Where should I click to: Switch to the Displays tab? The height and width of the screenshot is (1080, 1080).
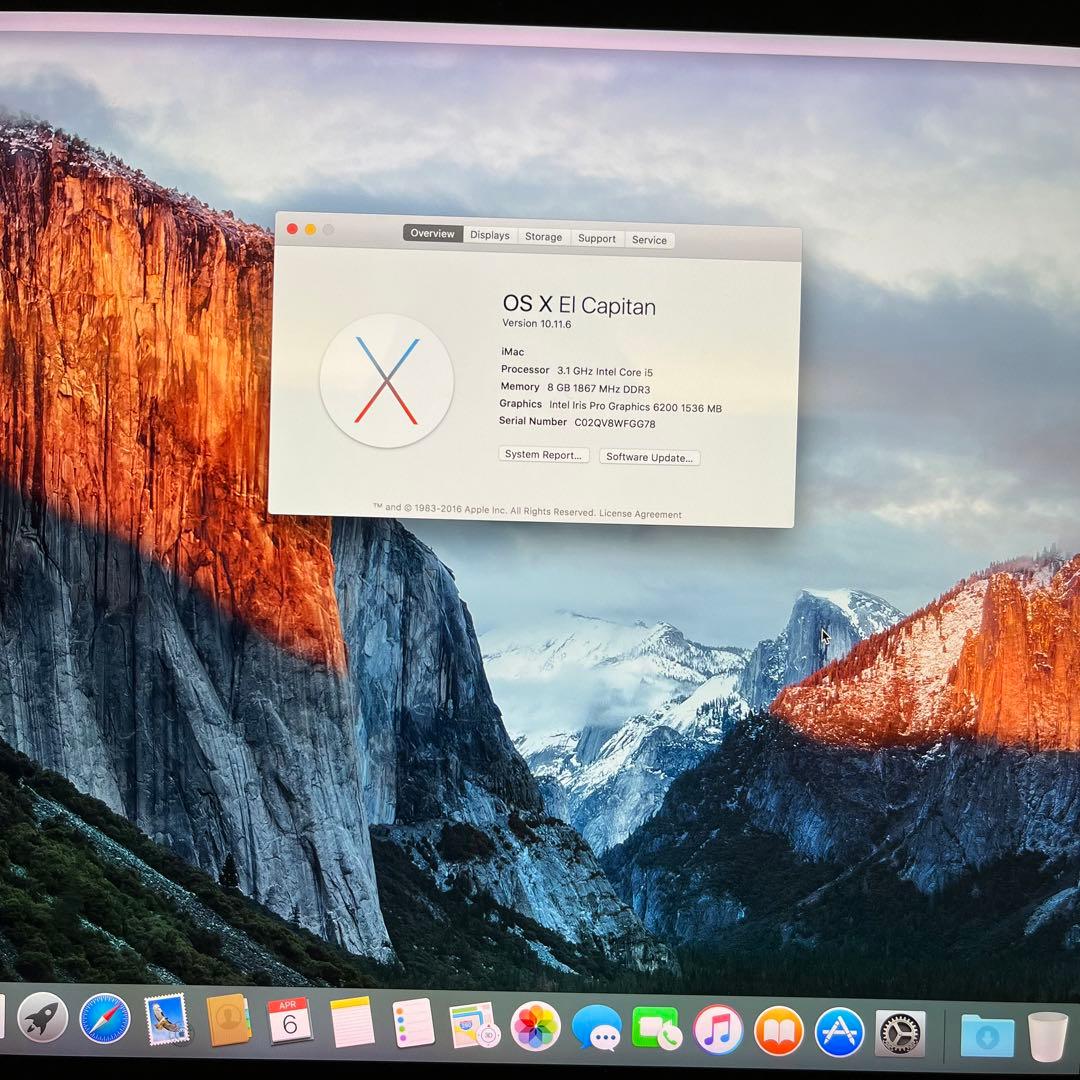[x=489, y=236]
